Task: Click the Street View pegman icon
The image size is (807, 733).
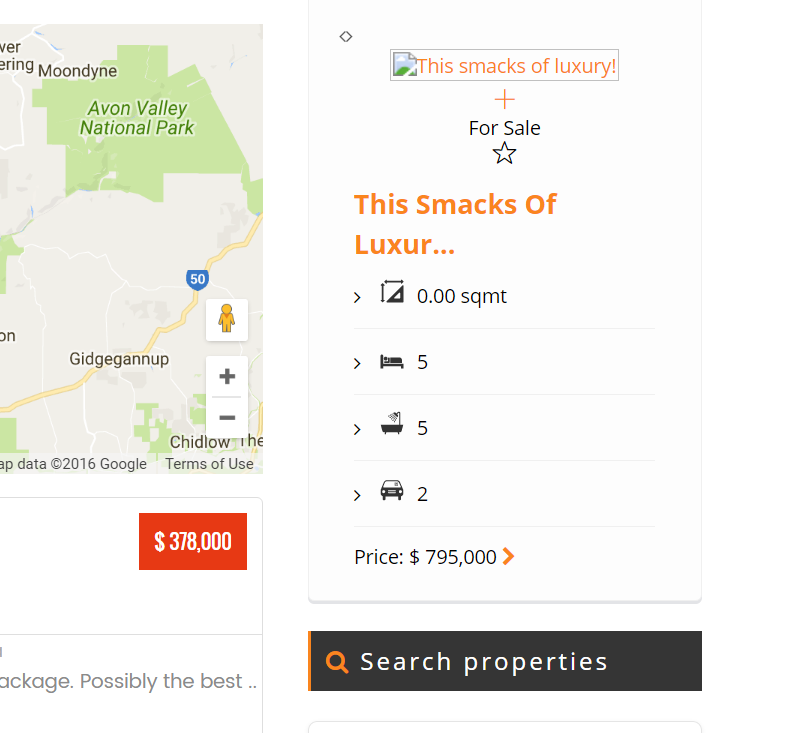Action: click(x=227, y=318)
